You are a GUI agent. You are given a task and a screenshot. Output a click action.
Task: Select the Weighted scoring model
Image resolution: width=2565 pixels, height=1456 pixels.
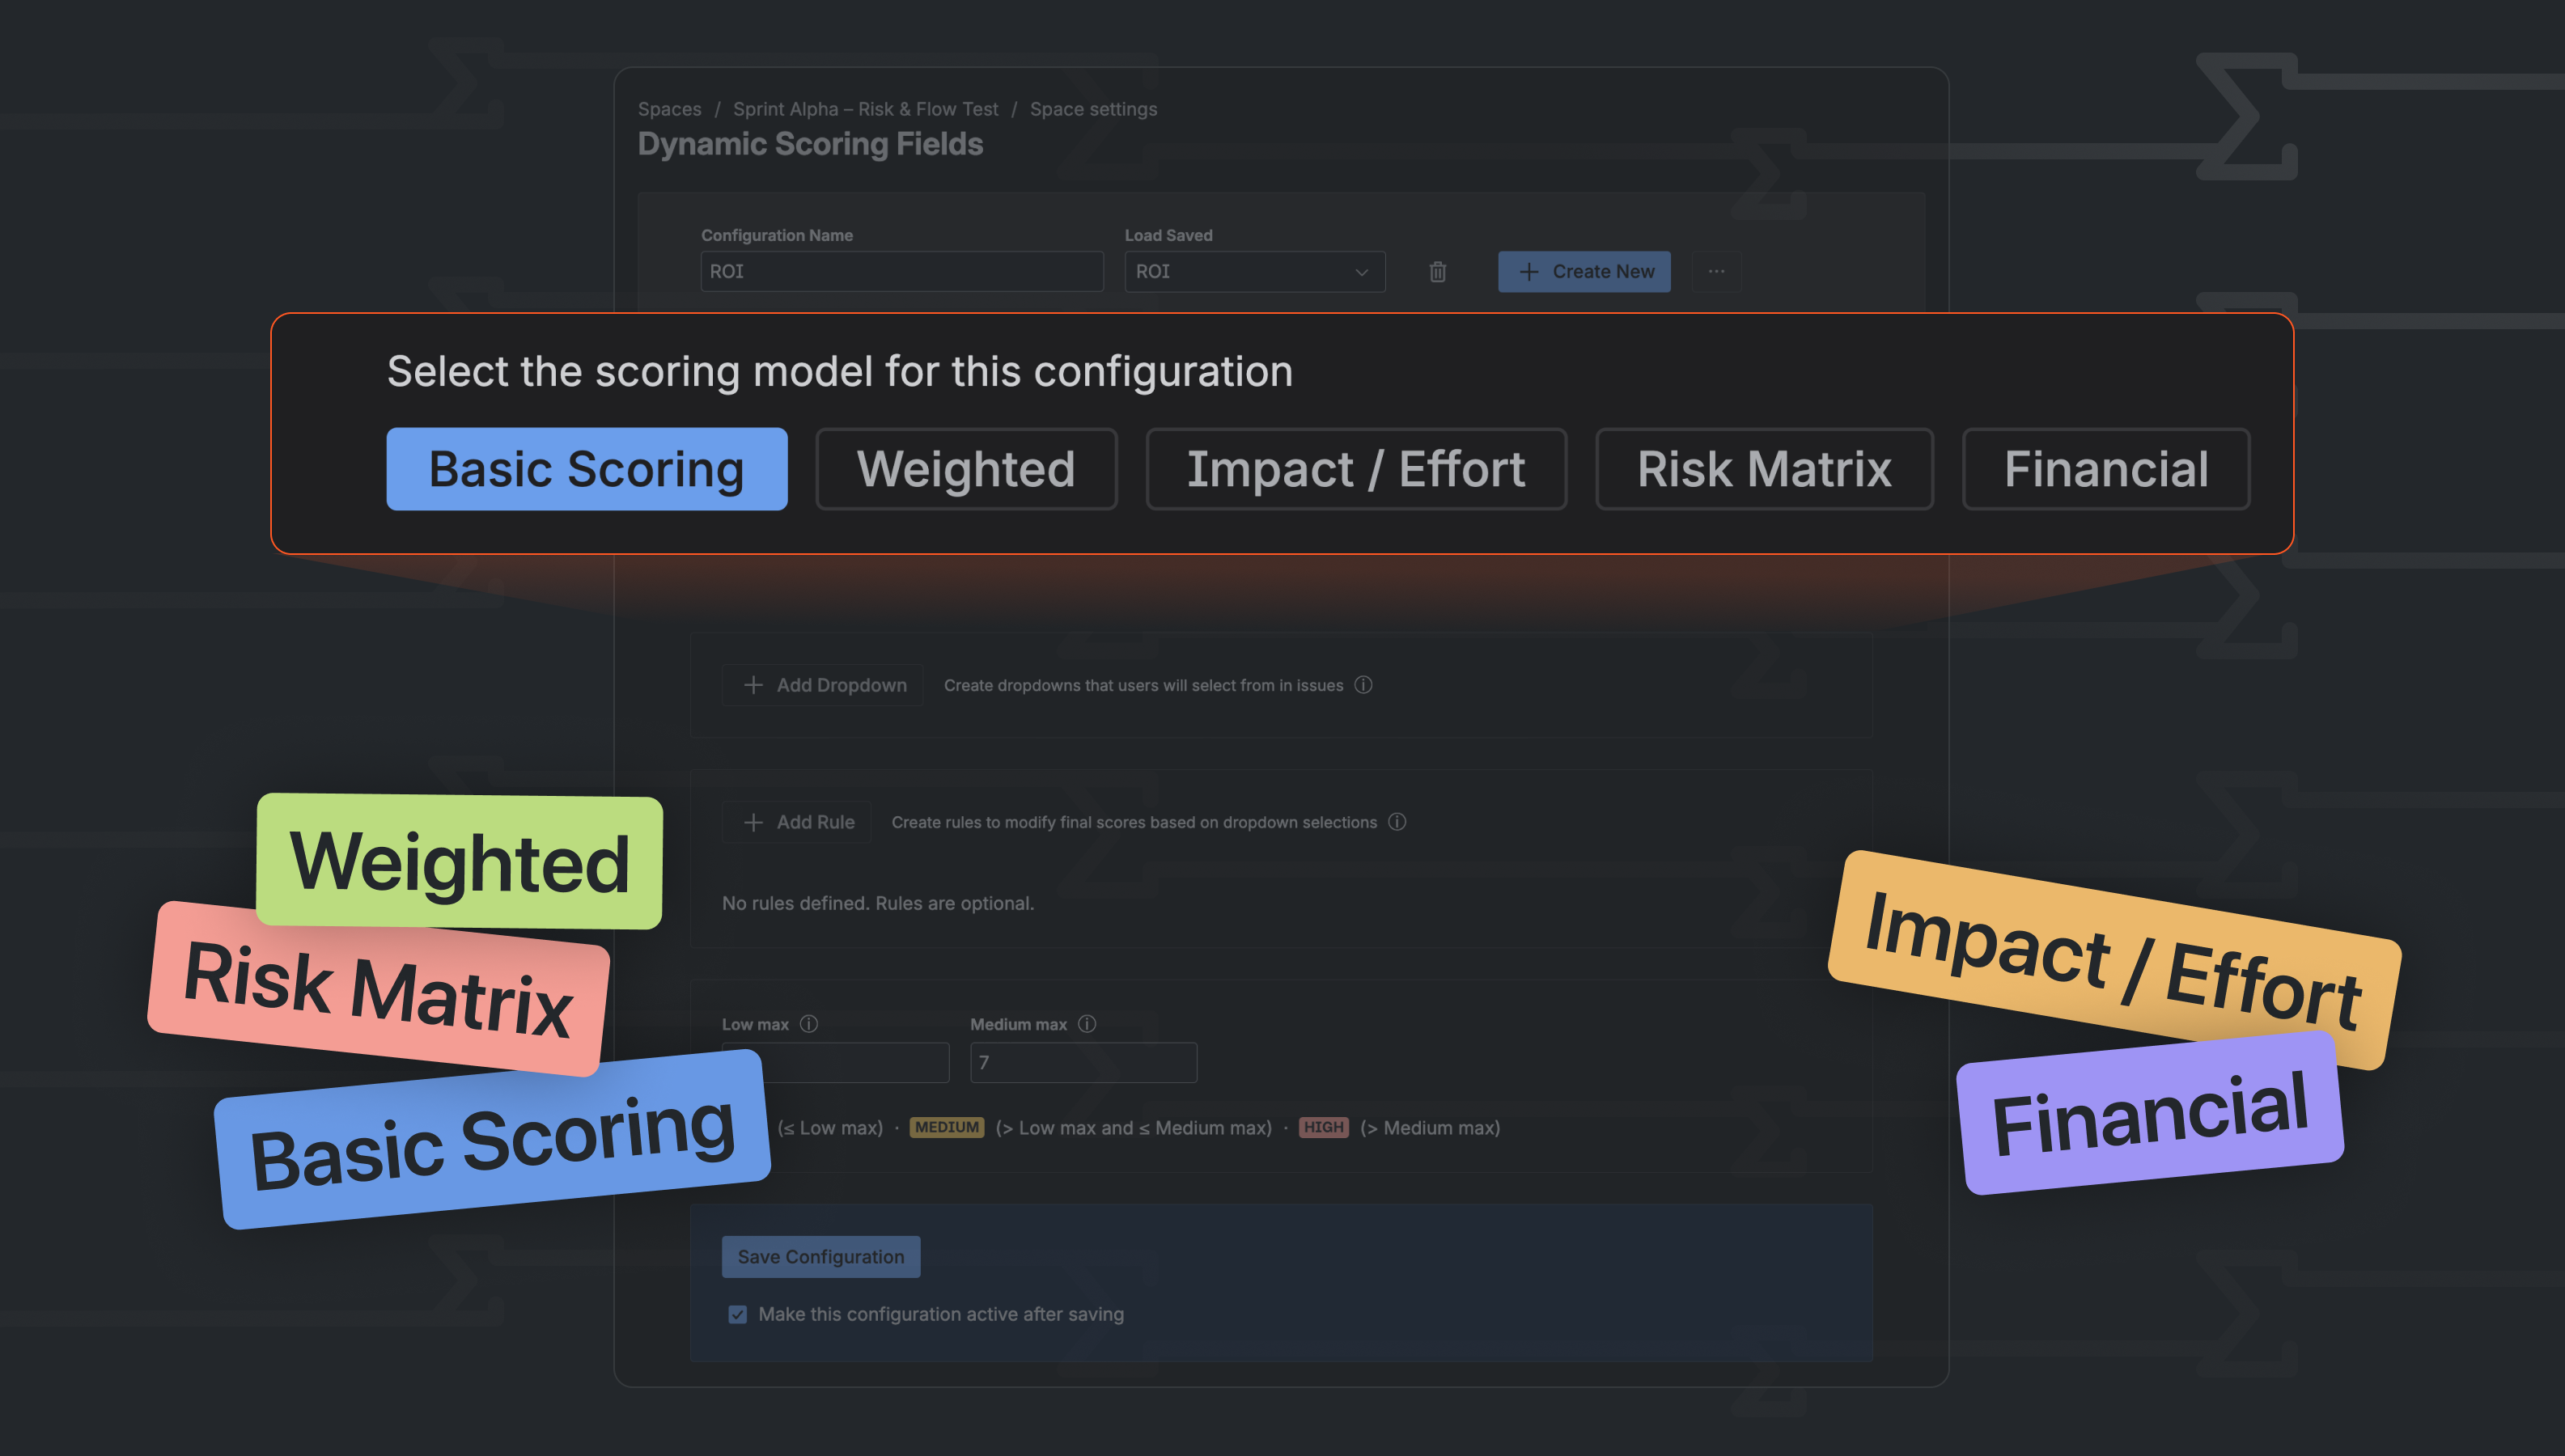click(x=965, y=469)
